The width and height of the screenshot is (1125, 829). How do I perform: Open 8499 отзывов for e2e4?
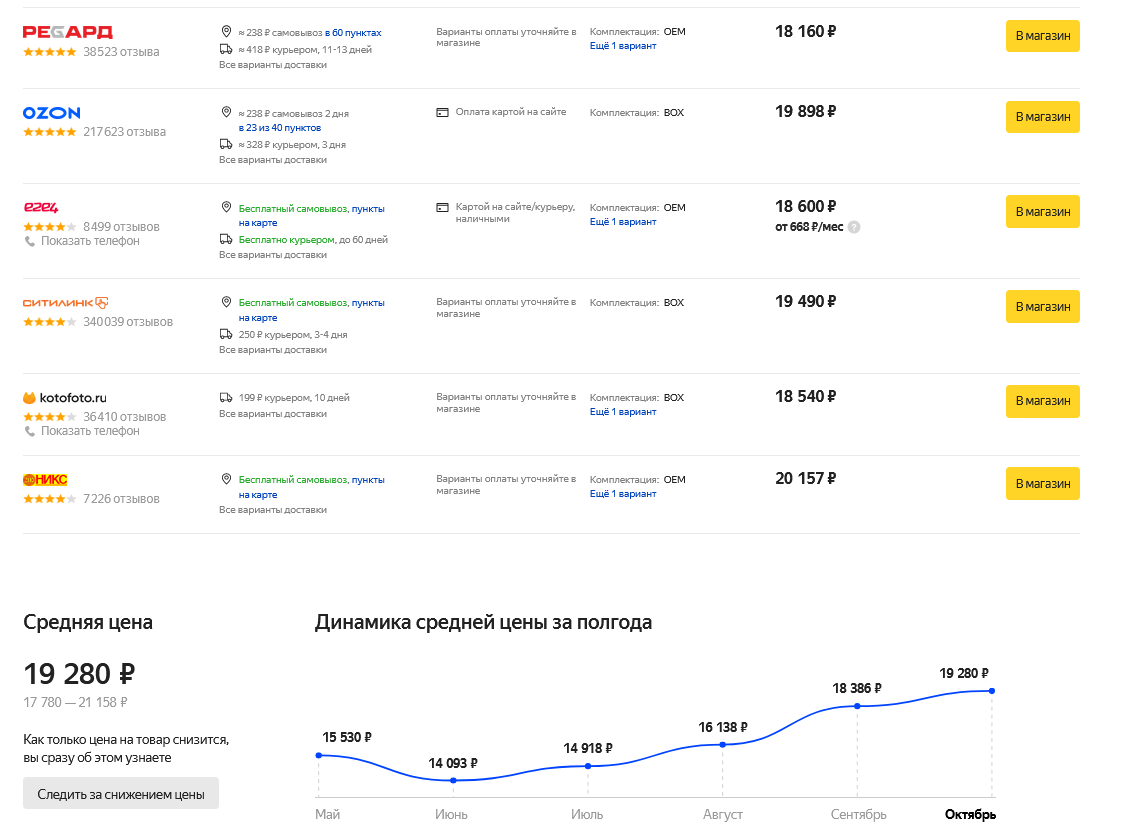[121, 227]
